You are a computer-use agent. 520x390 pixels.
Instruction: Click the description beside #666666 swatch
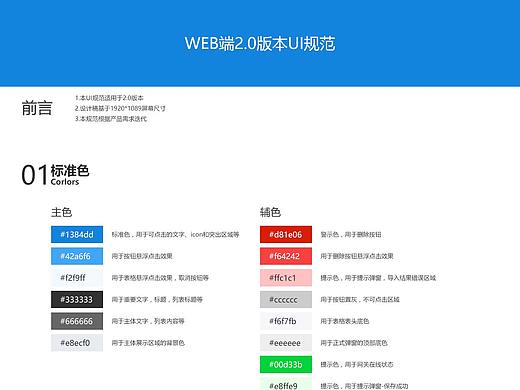tap(148, 321)
